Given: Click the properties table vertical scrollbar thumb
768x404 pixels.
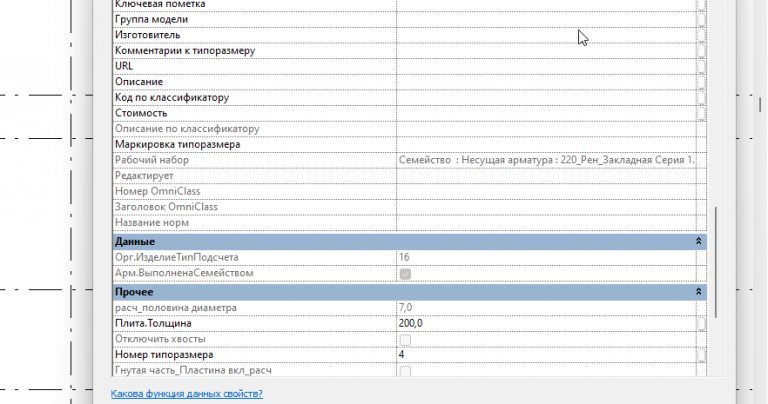Looking at the screenshot, I should click(x=716, y=262).
